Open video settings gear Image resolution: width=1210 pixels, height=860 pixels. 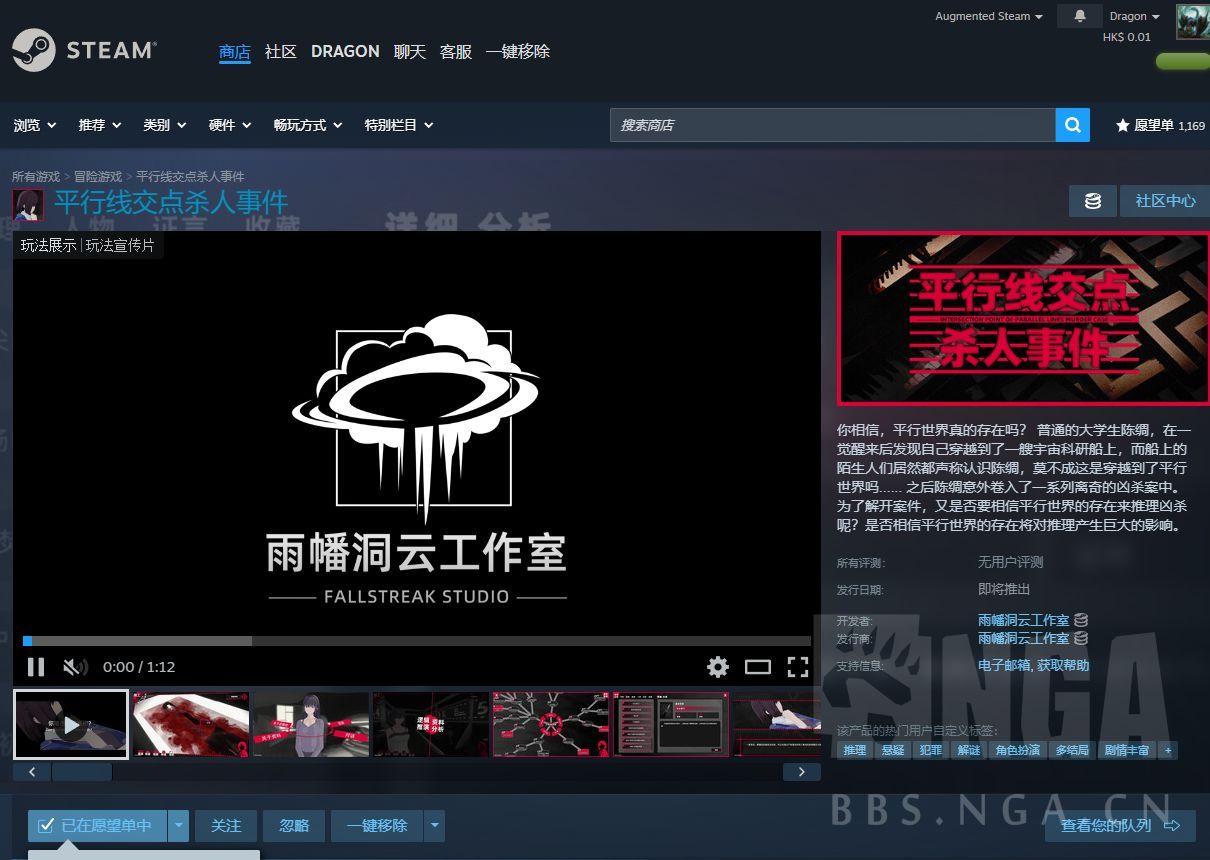tap(718, 667)
